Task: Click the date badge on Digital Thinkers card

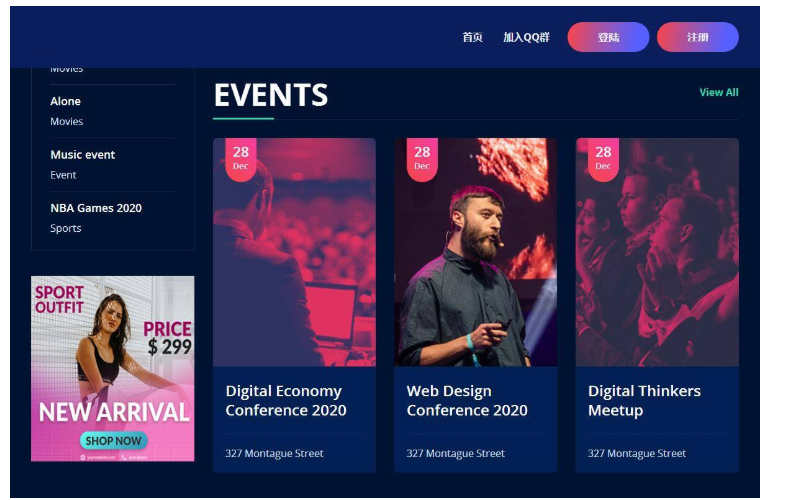Action: click(603, 158)
